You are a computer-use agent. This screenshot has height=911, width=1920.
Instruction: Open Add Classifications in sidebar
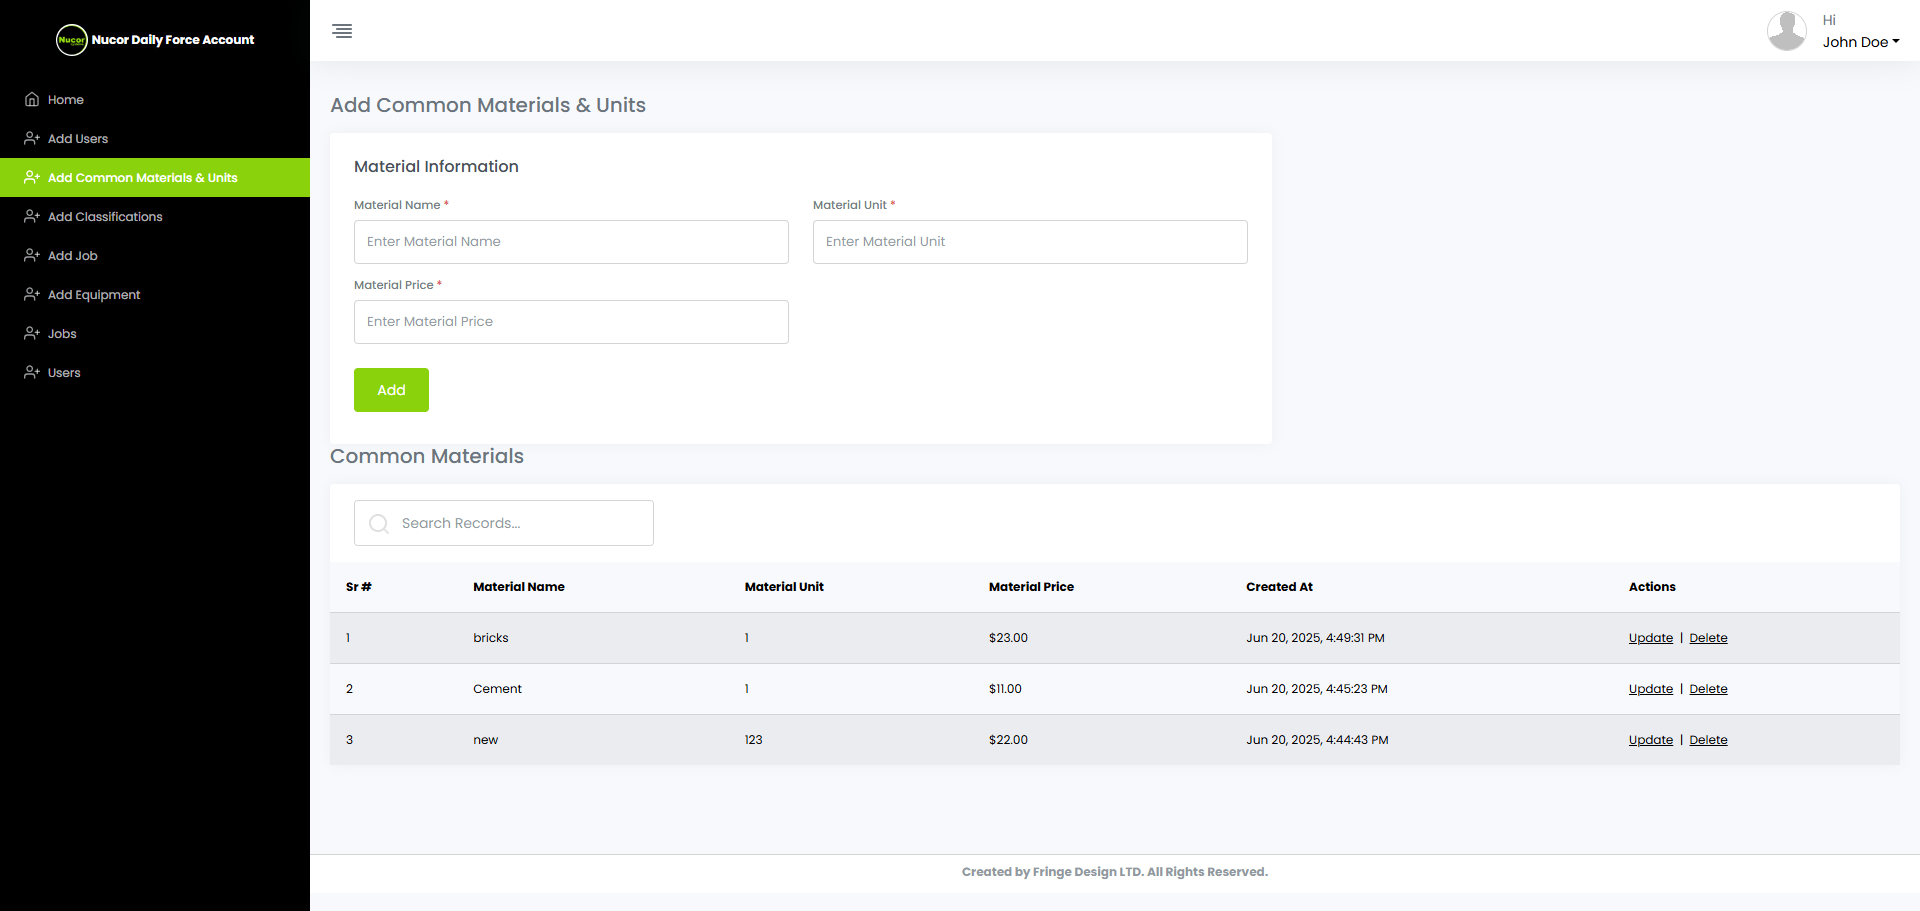pyautogui.click(x=105, y=217)
